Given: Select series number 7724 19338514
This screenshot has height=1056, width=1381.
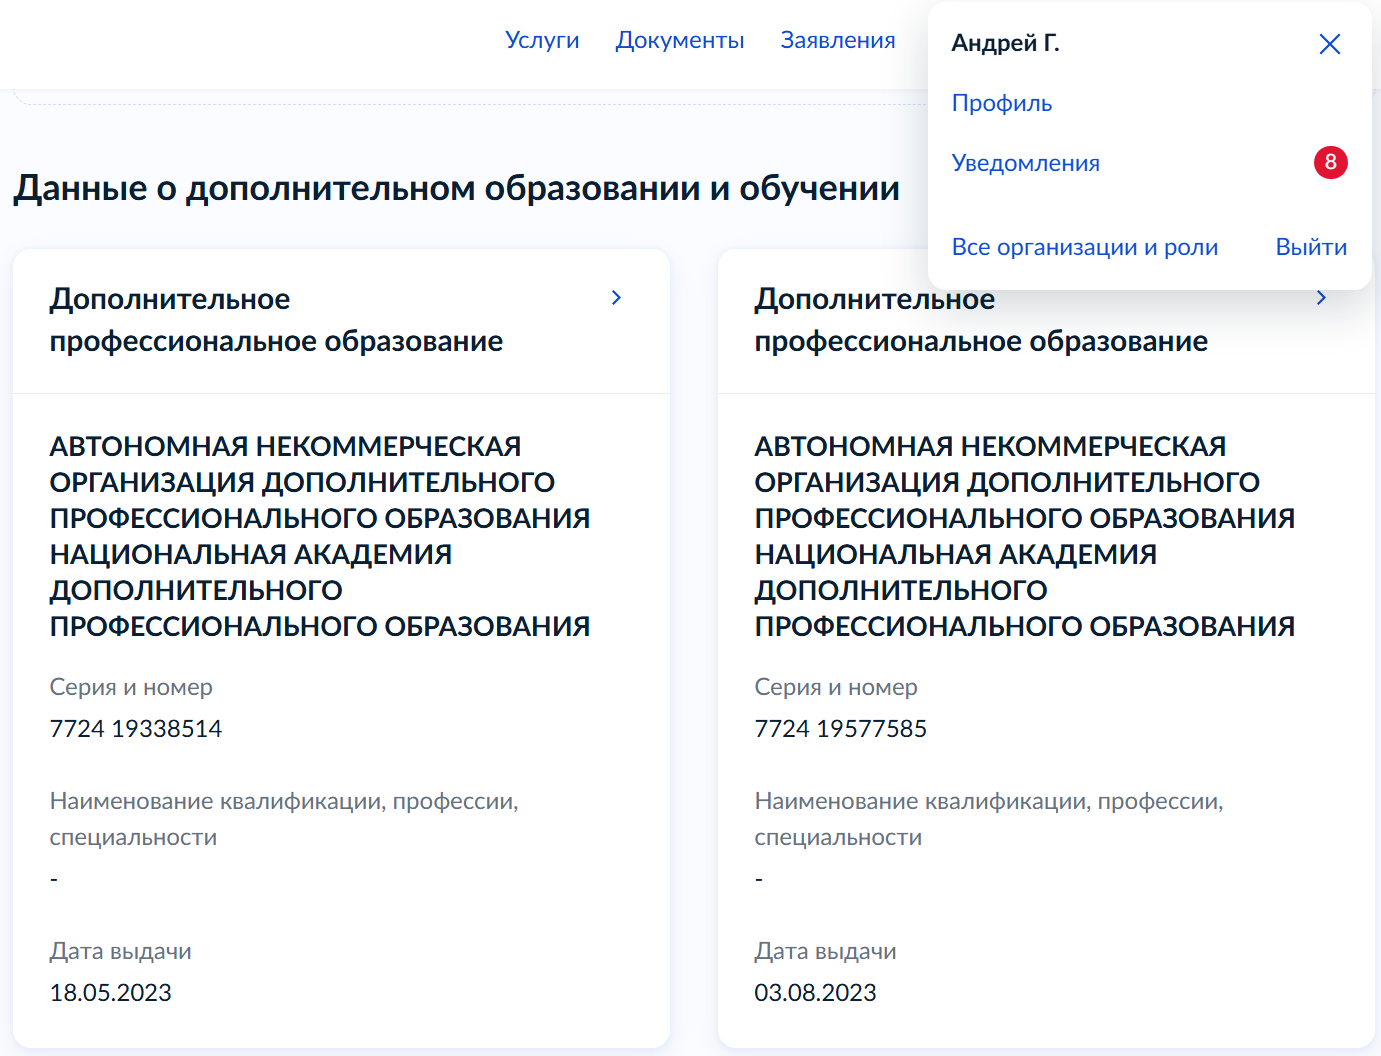Looking at the screenshot, I should click(136, 728).
